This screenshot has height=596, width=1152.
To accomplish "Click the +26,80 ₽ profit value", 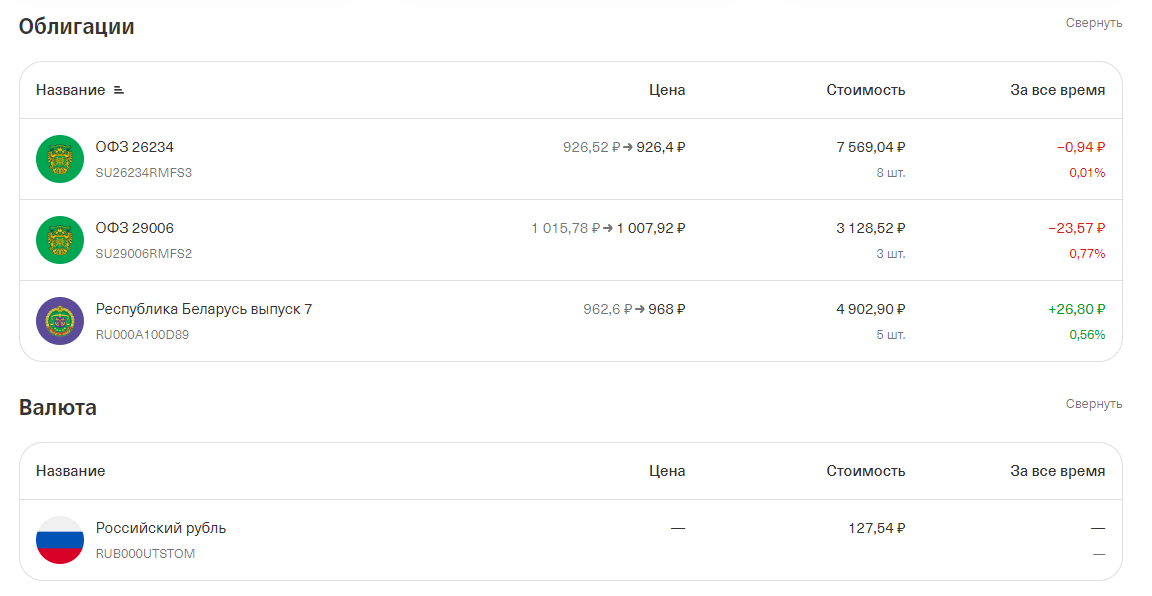I will pyautogui.click(x=1076, y=309).
